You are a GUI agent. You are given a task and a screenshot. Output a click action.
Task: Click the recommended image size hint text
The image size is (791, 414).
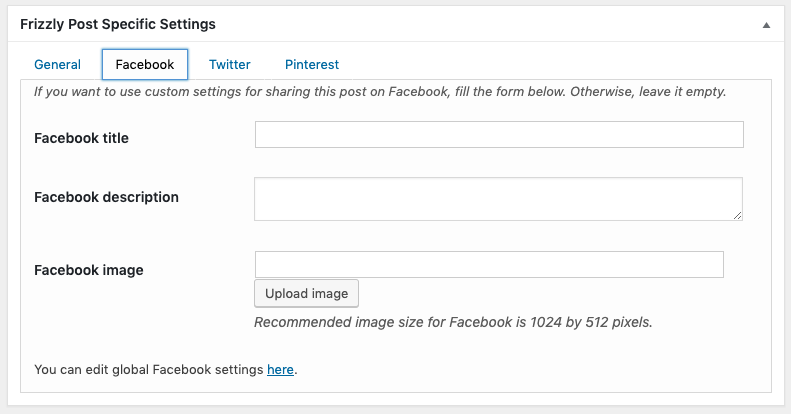pos(453,322)
